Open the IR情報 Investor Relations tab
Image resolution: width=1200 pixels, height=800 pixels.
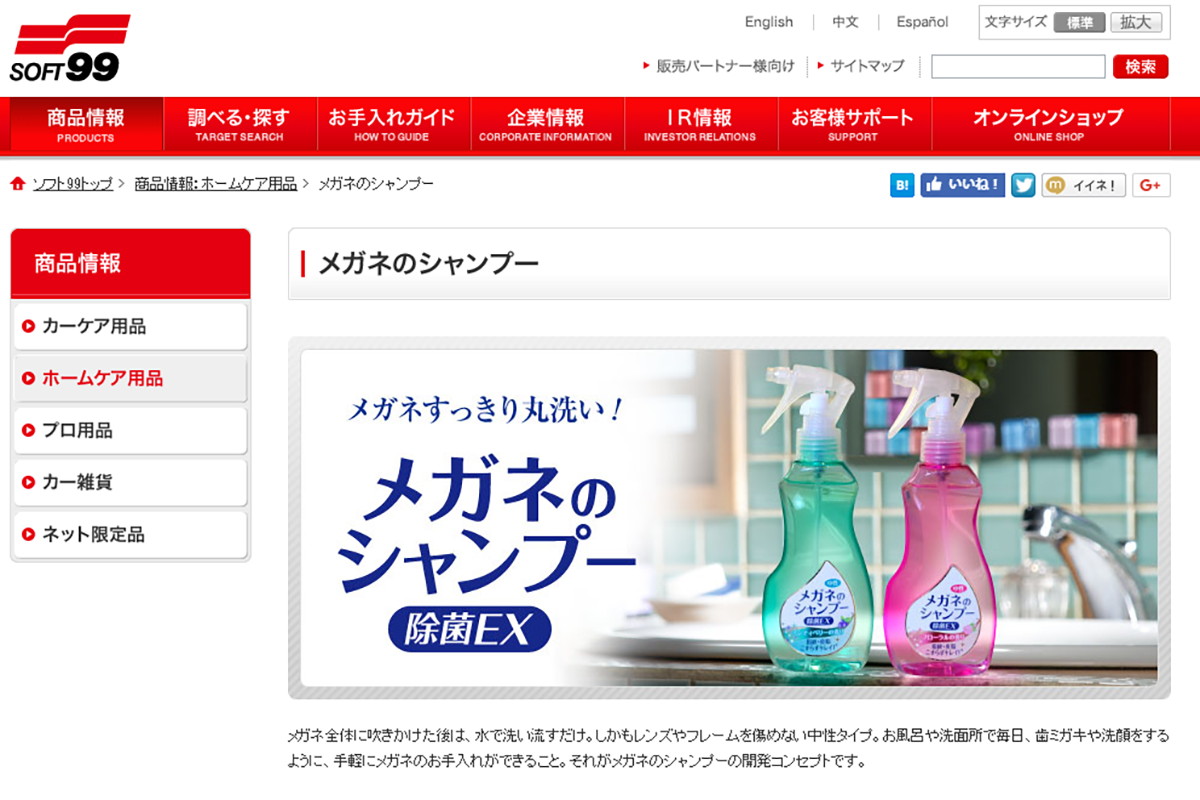coord(700,124)
